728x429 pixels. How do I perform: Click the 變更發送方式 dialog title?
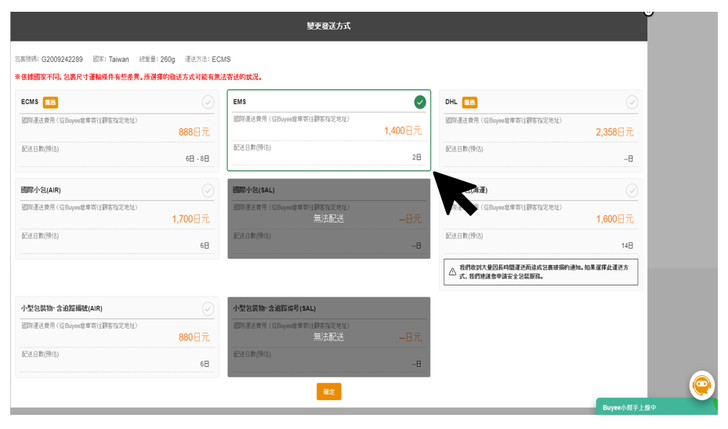pos(329,25)
